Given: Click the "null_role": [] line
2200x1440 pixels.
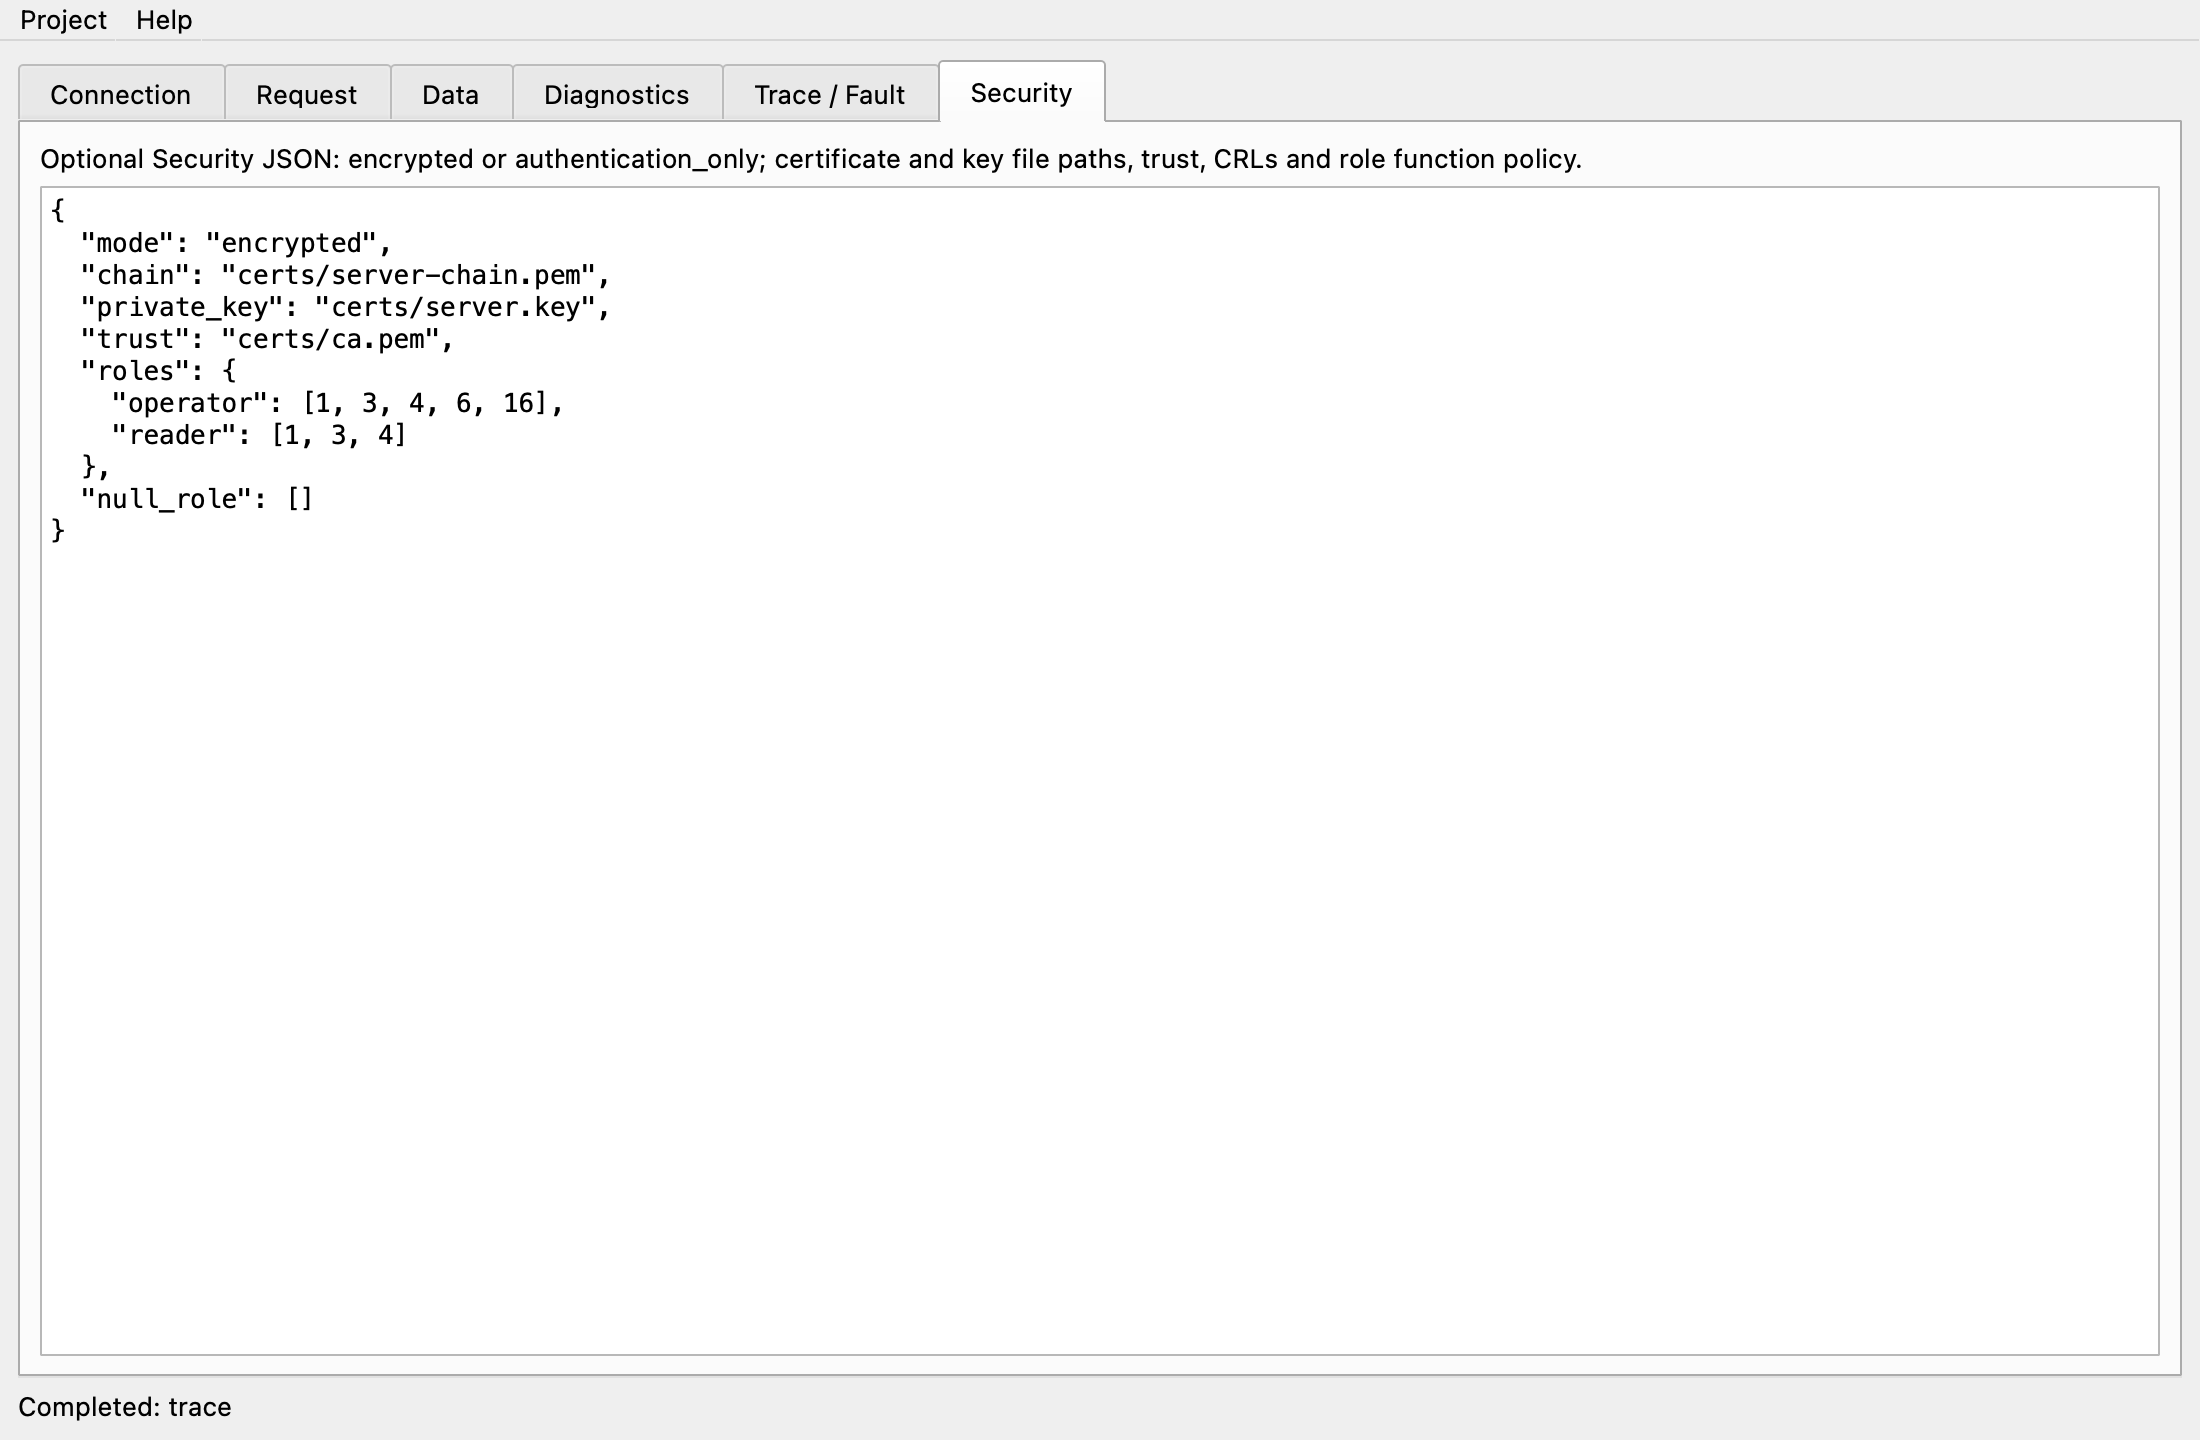Looking at the screenshot, I should (x=197, y=499).
